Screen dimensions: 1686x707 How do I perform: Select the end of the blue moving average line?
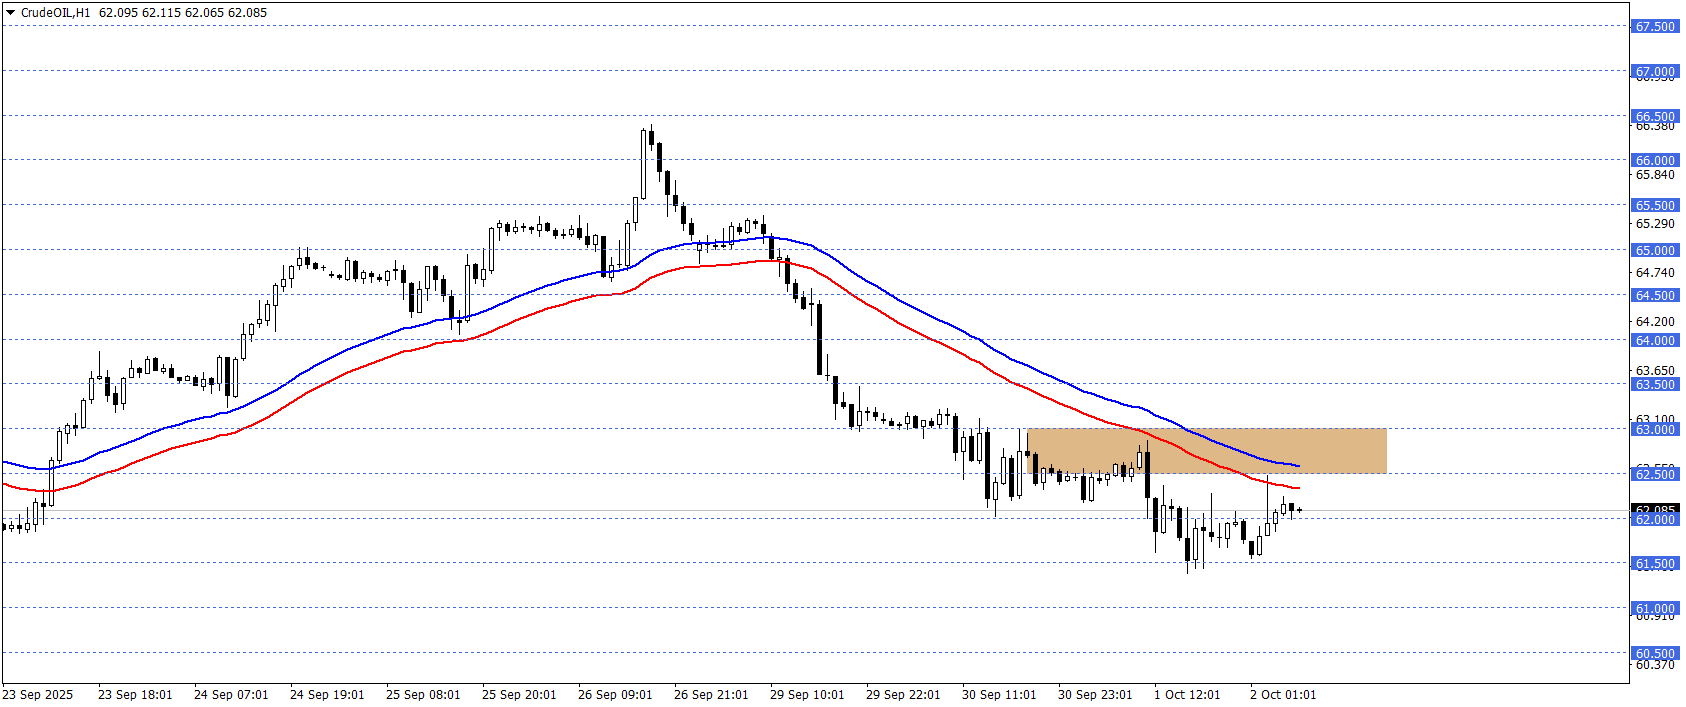point(1298,466)
